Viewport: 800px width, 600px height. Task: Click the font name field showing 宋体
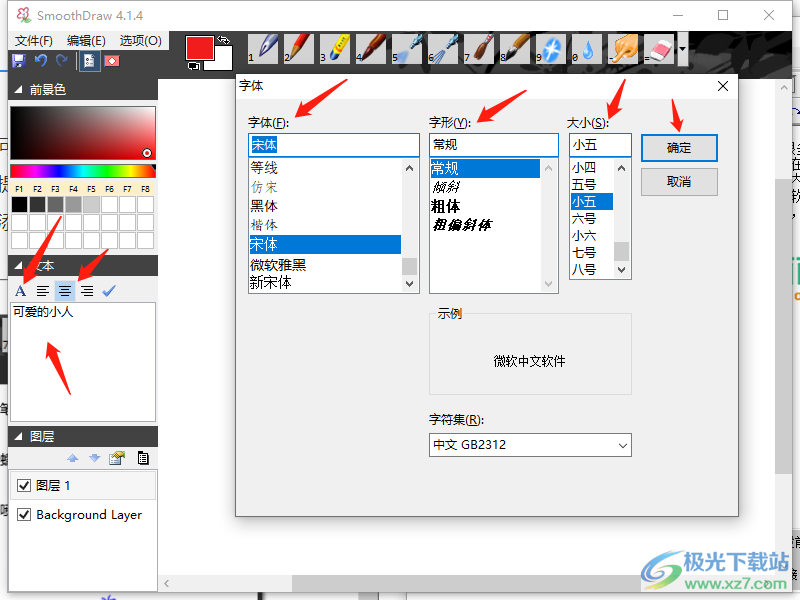click(x=334, y=145)
